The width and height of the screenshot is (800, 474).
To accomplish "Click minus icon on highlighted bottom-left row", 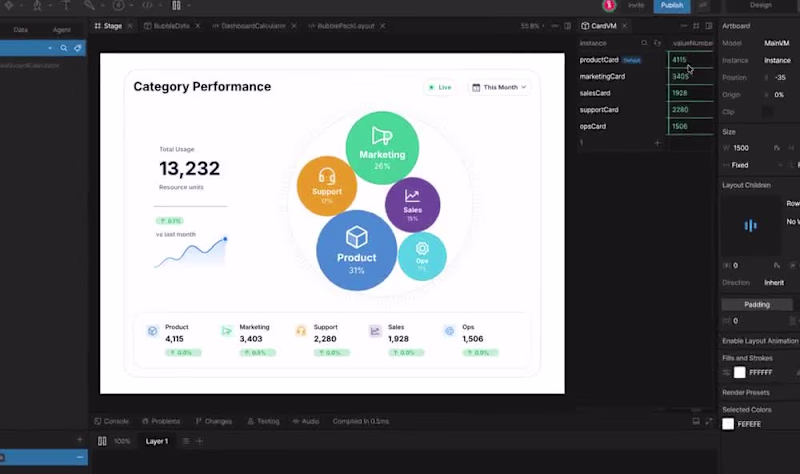I will (80, 457).
